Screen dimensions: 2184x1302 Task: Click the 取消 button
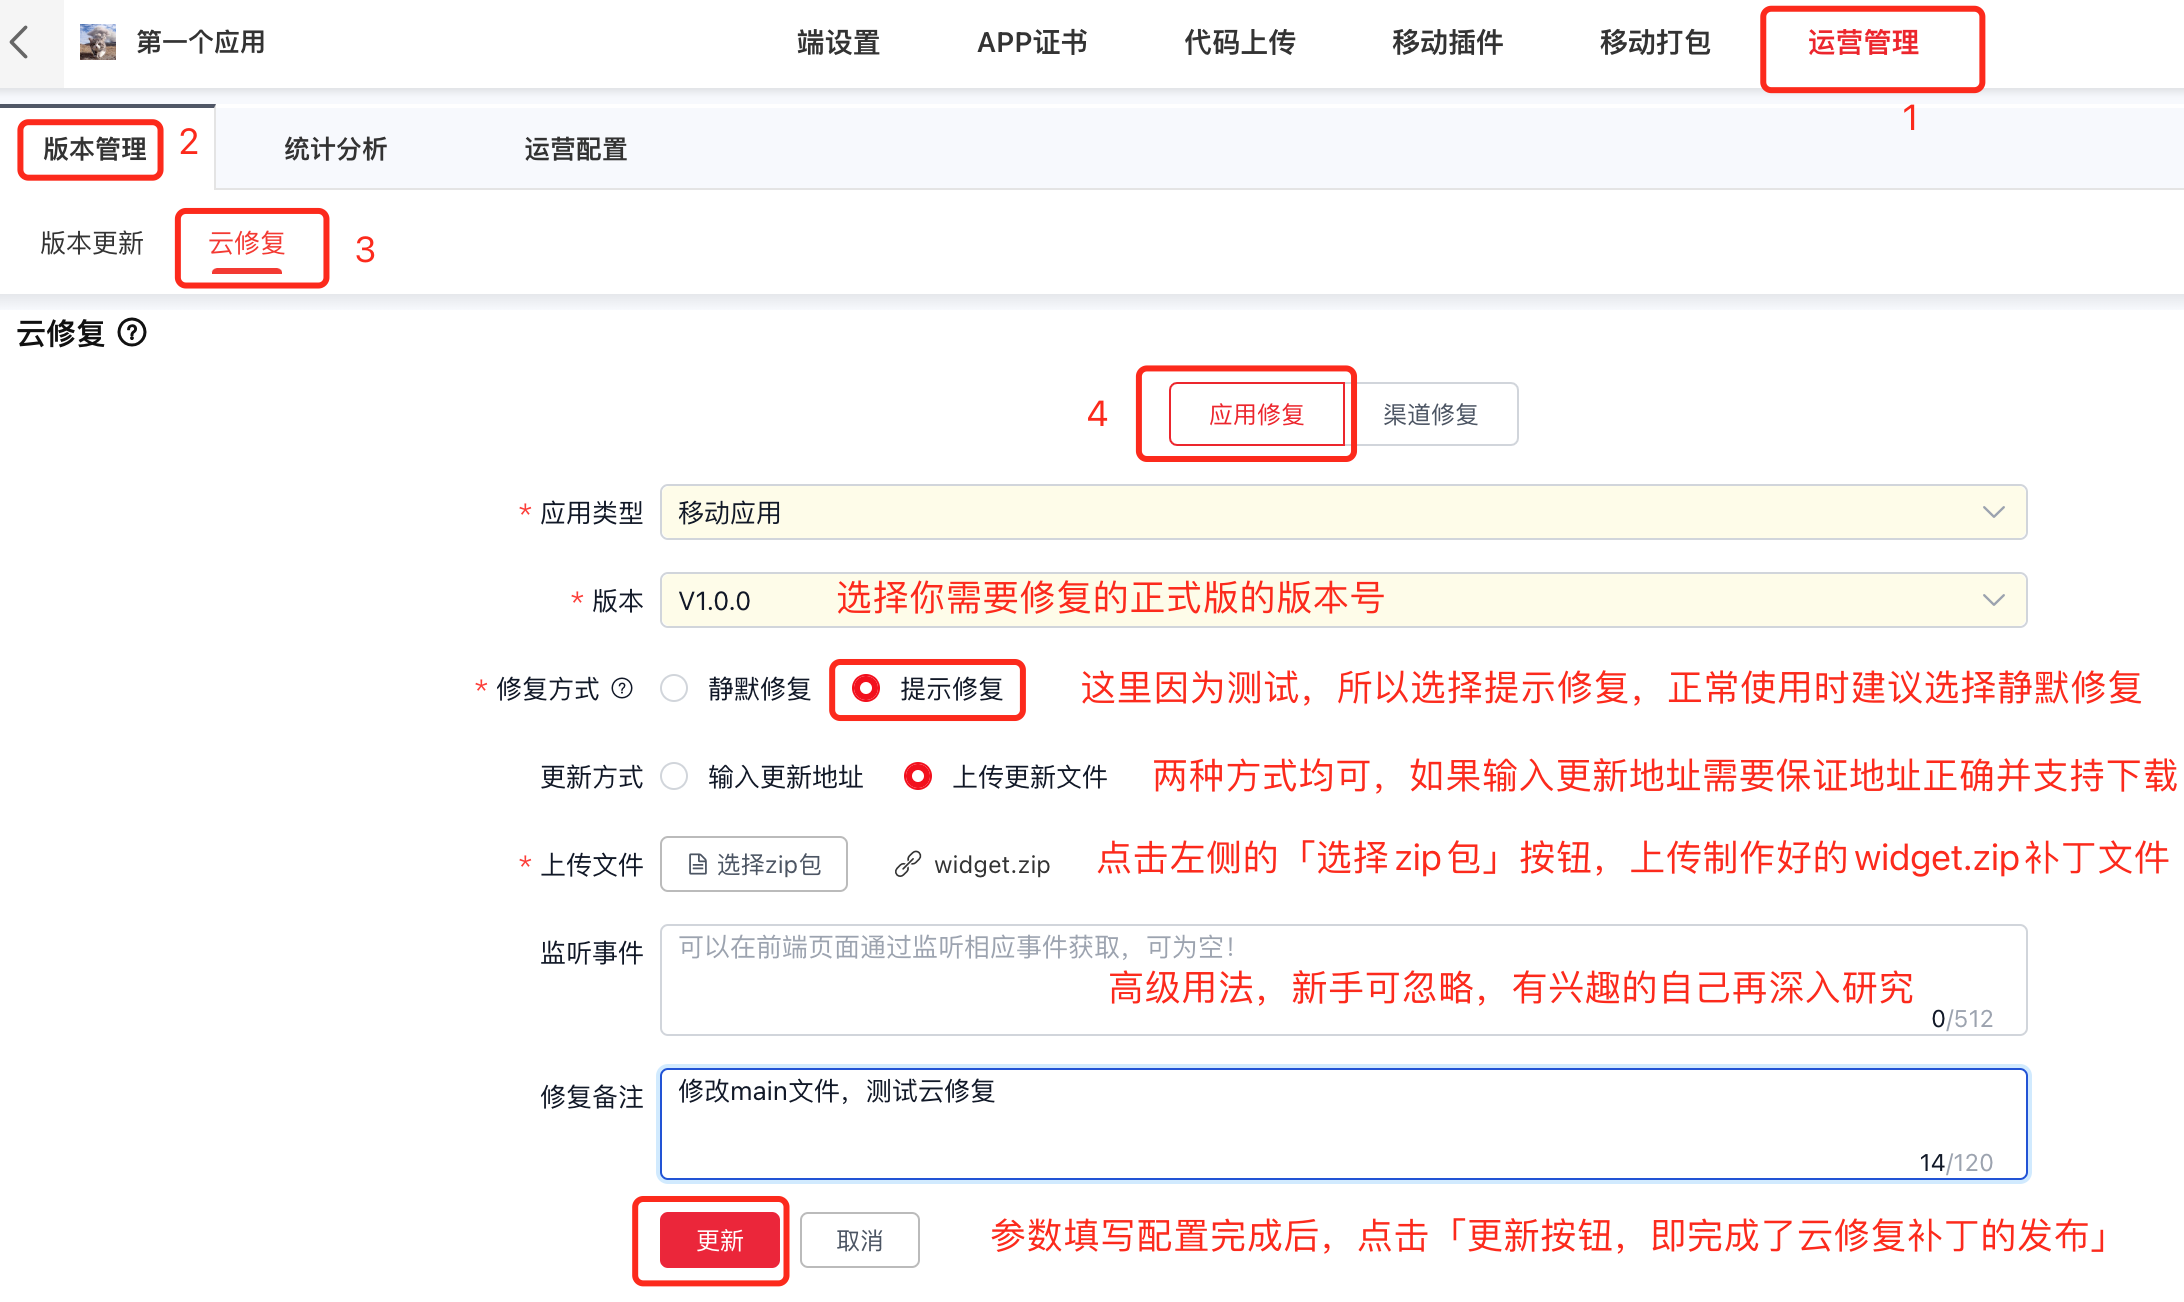coord(859,1240)
